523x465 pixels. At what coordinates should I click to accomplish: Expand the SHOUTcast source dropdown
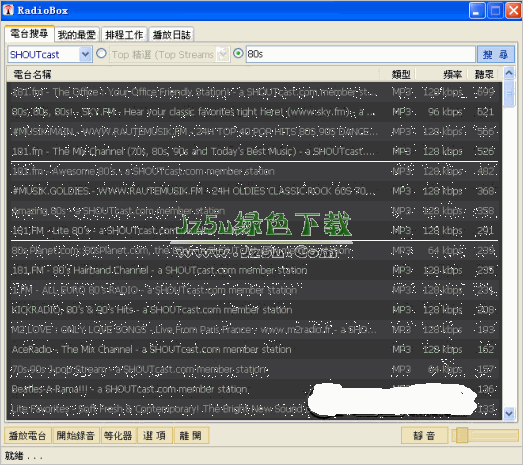[x=85, y=54]
